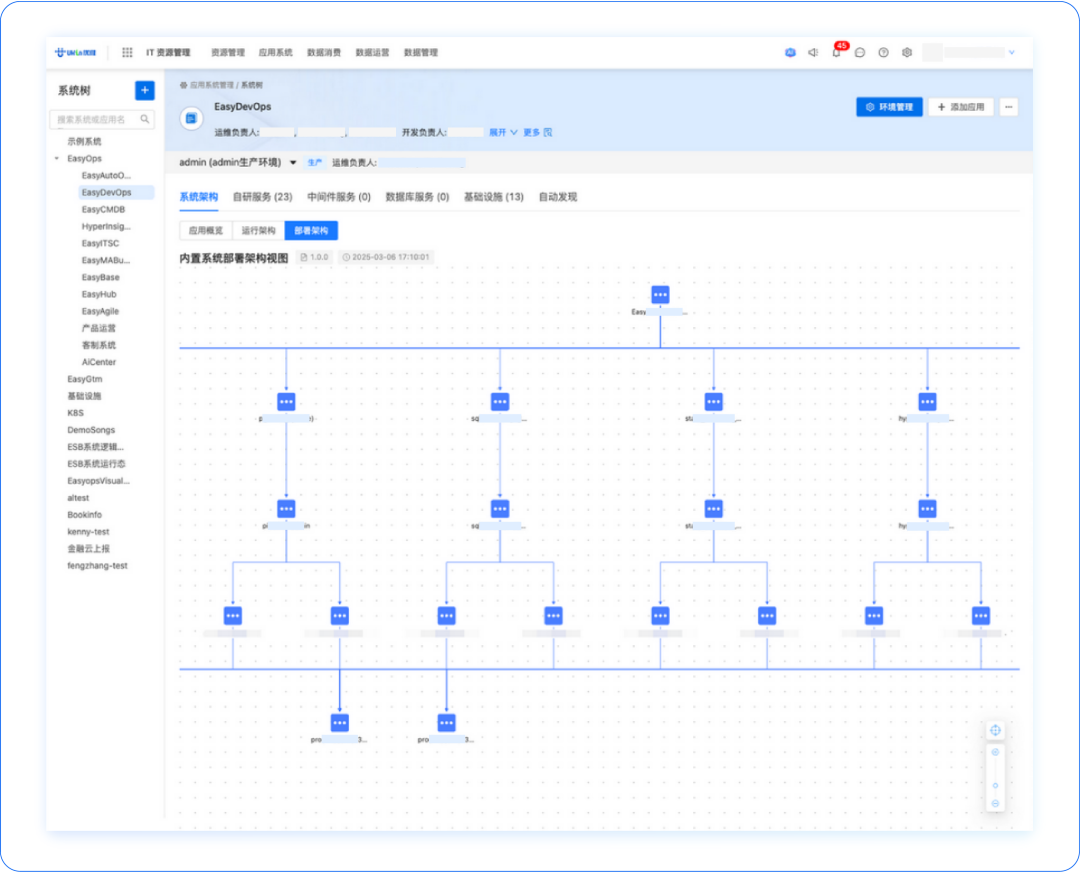Click 应用系统管理 breadcrumb link

click(x=212, y=85)
